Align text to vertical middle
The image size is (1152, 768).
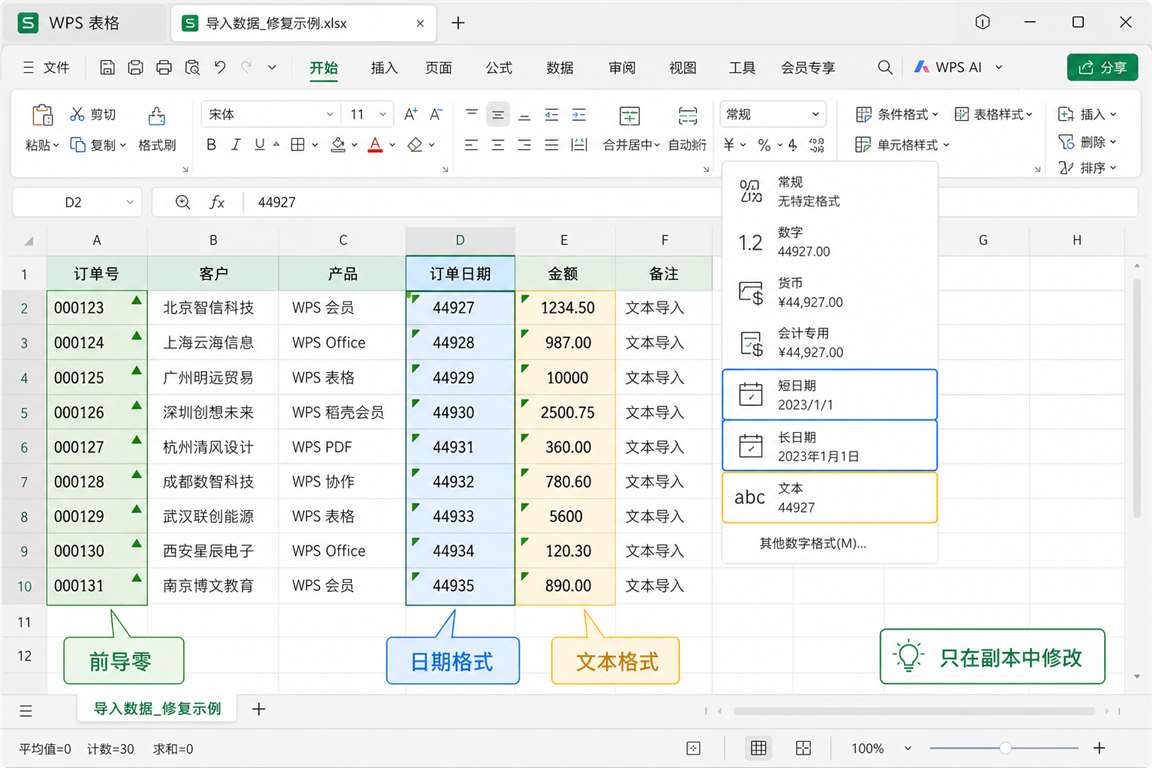[498, 115]
